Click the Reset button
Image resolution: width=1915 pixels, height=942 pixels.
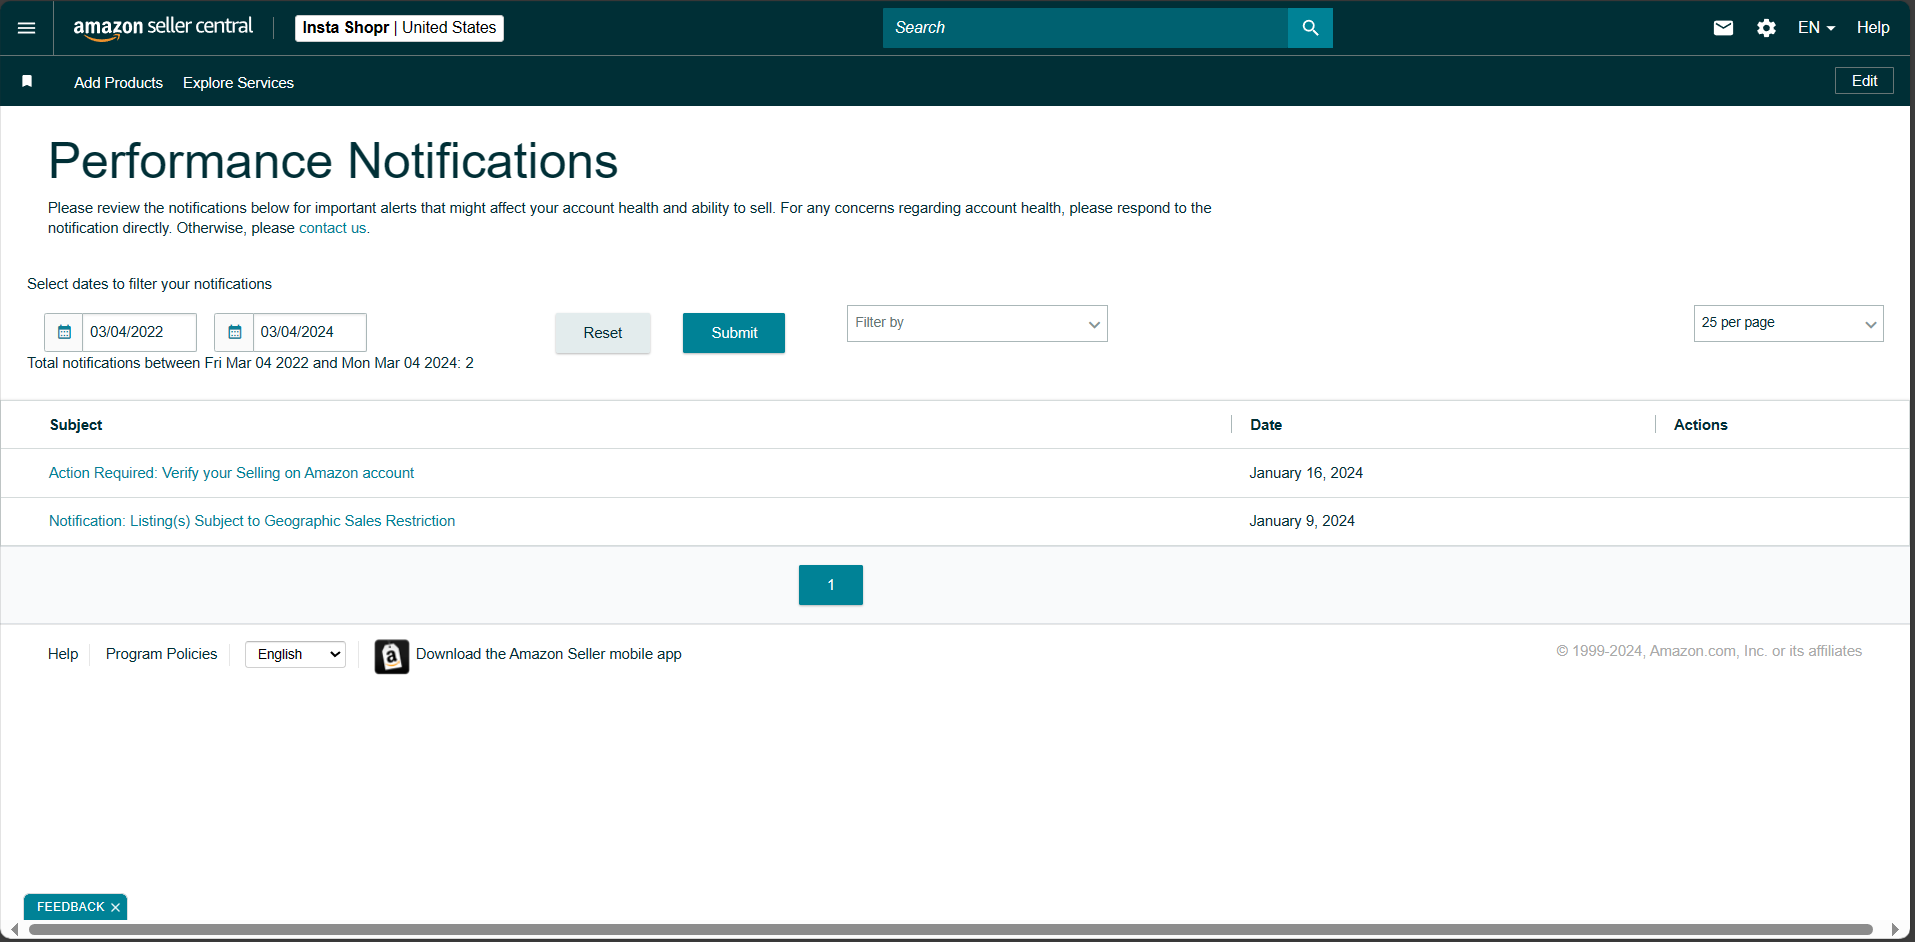pyautogui.click(x=603, y=333)
